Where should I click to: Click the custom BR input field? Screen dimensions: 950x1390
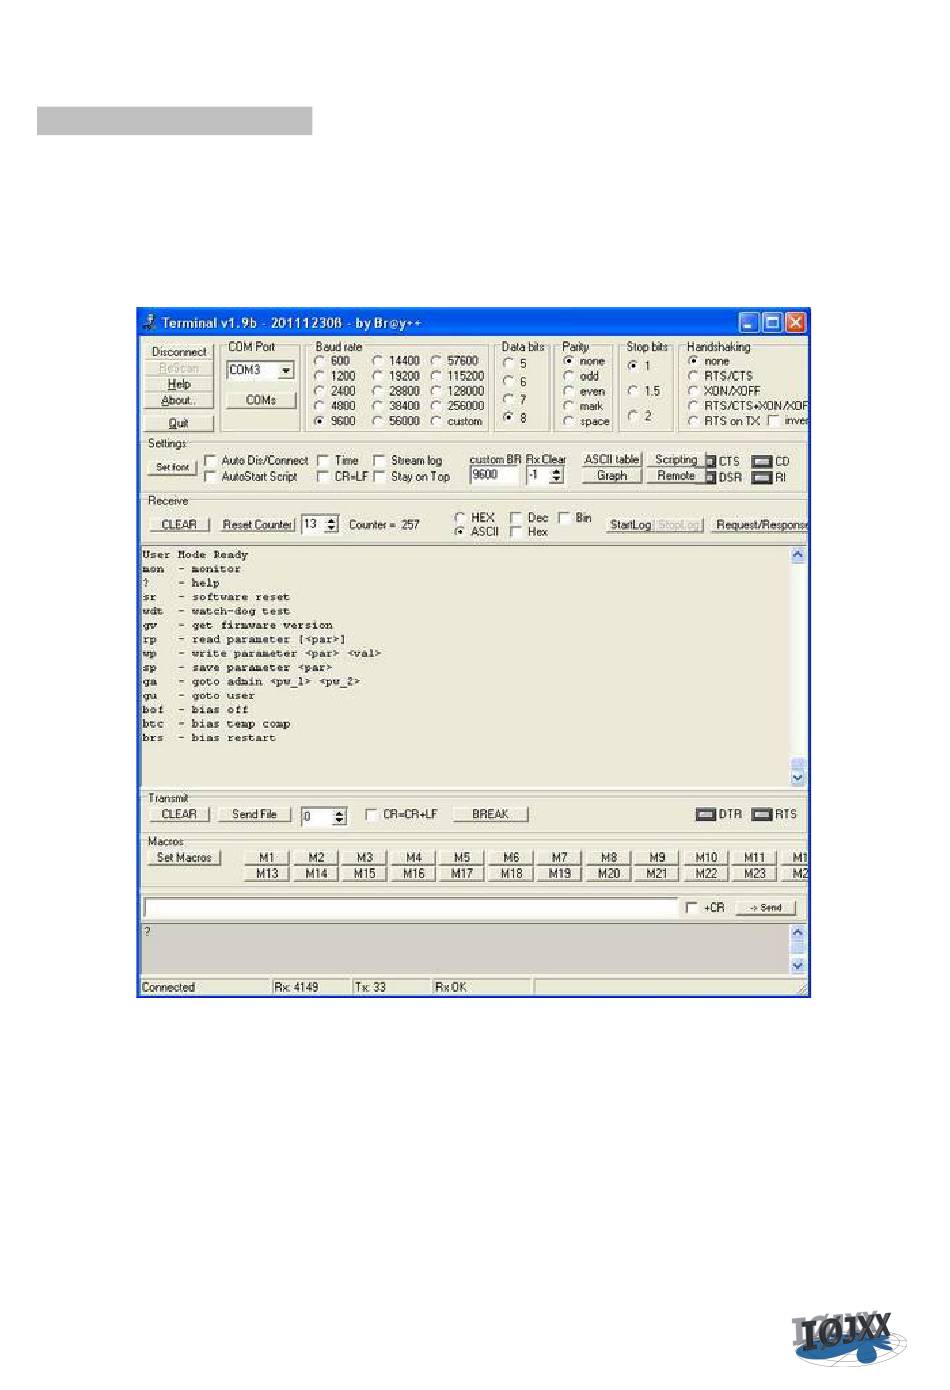(x=494, y=475)
